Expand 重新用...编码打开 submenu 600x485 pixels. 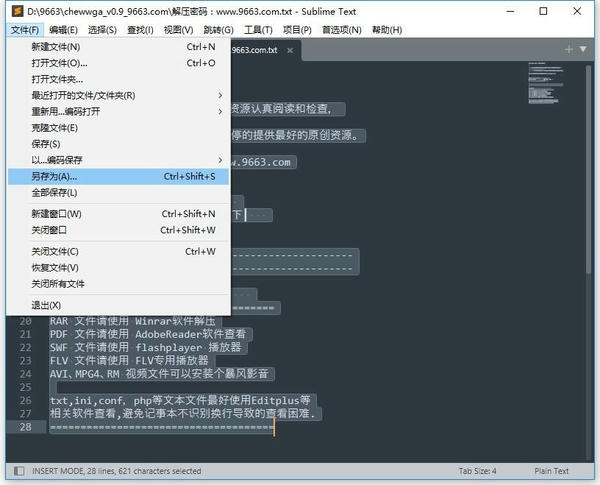coord(118,111)
